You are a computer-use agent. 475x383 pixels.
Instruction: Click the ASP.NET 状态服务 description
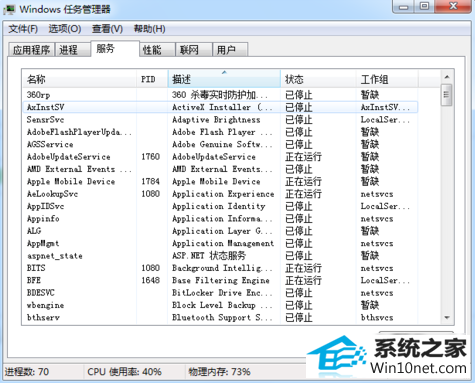[x=209, y=256]
